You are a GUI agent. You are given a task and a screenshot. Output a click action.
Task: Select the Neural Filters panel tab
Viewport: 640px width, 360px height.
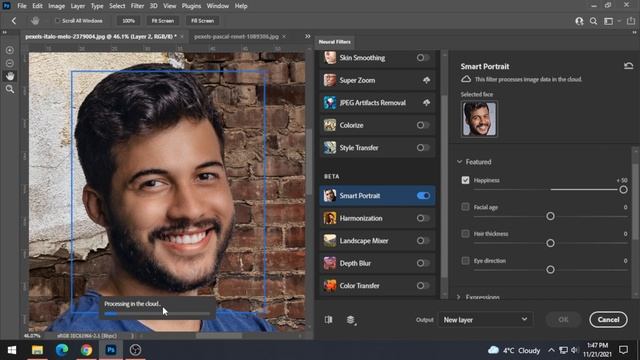[x=334, y=42]
